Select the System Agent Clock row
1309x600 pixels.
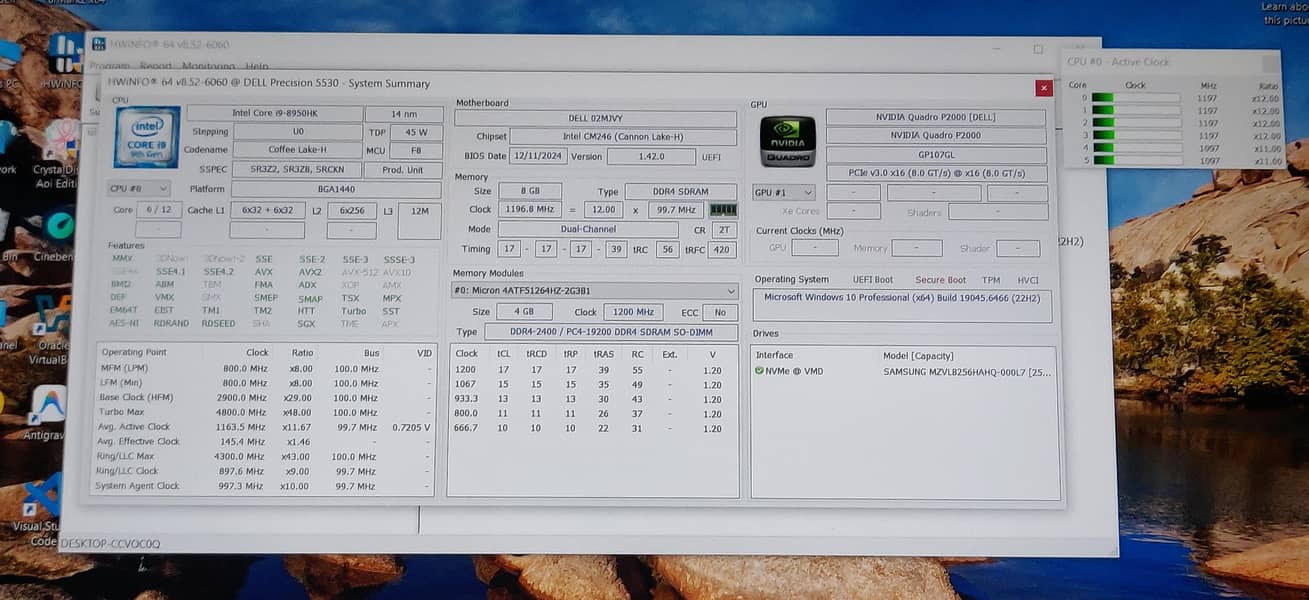(x=265, y=486)
